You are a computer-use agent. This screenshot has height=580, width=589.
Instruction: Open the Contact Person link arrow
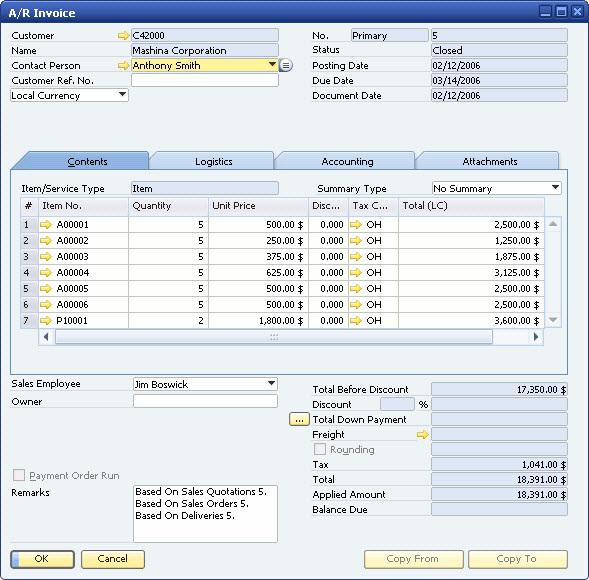[x=123, y=66]
